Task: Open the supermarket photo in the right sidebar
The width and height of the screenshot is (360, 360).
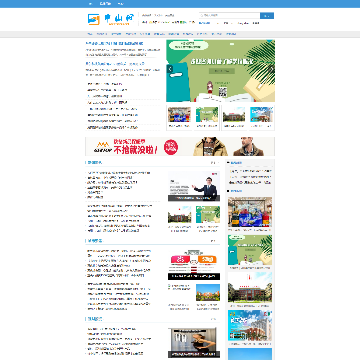Action: click(x=250, y=212)
